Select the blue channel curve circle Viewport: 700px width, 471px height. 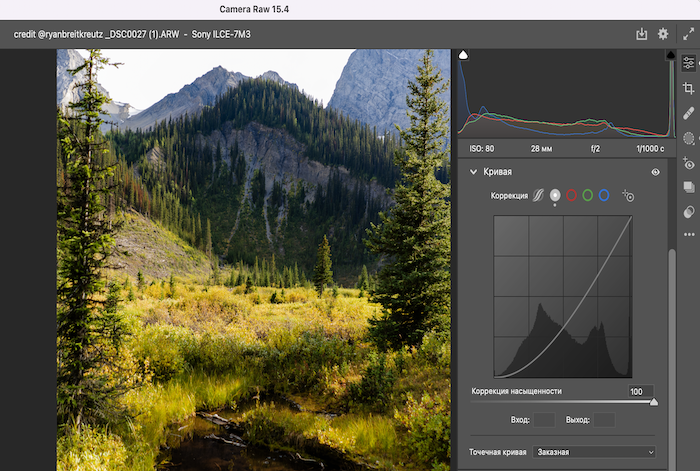pyautogui.click(x=604, y=195)
